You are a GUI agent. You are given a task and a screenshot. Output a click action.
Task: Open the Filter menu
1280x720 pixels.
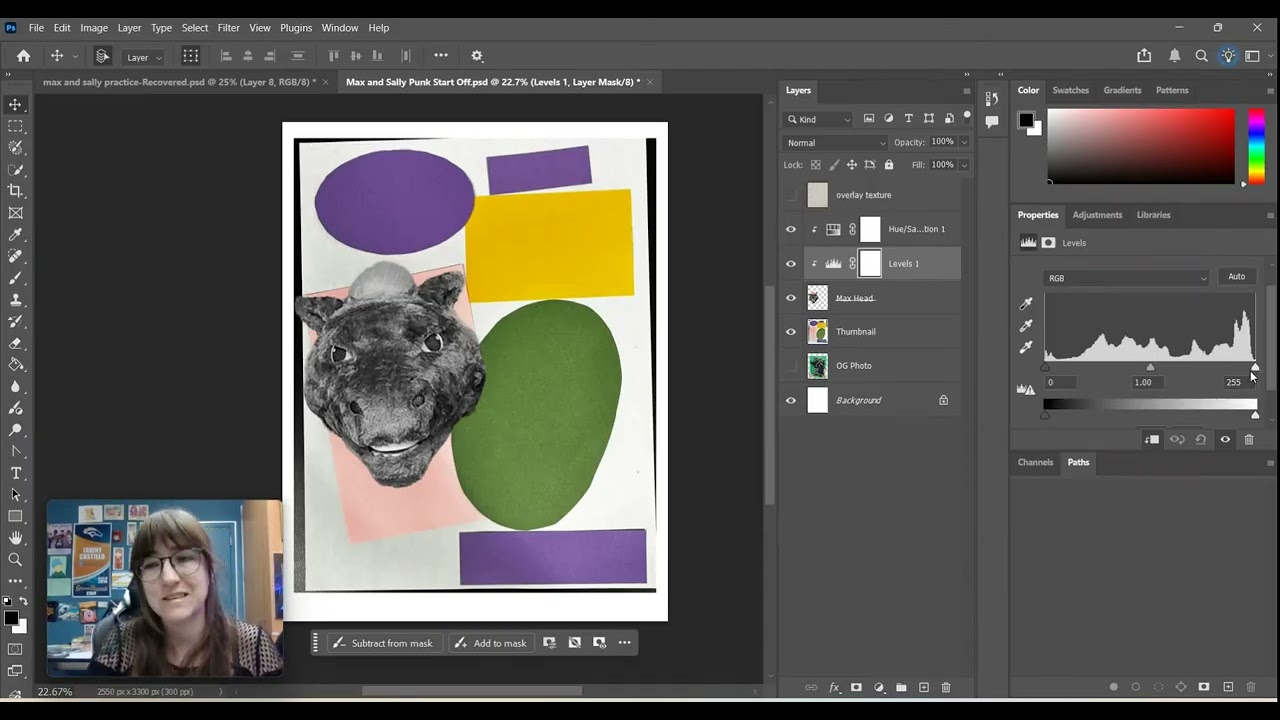click(x=228, y=28)
